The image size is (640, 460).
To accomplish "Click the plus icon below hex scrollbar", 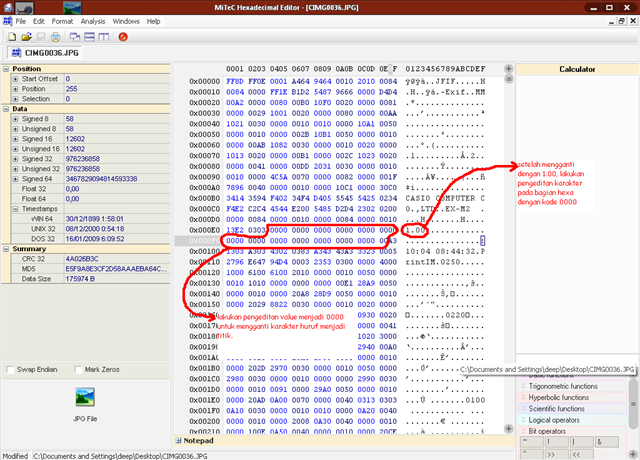I will point(509,429).
